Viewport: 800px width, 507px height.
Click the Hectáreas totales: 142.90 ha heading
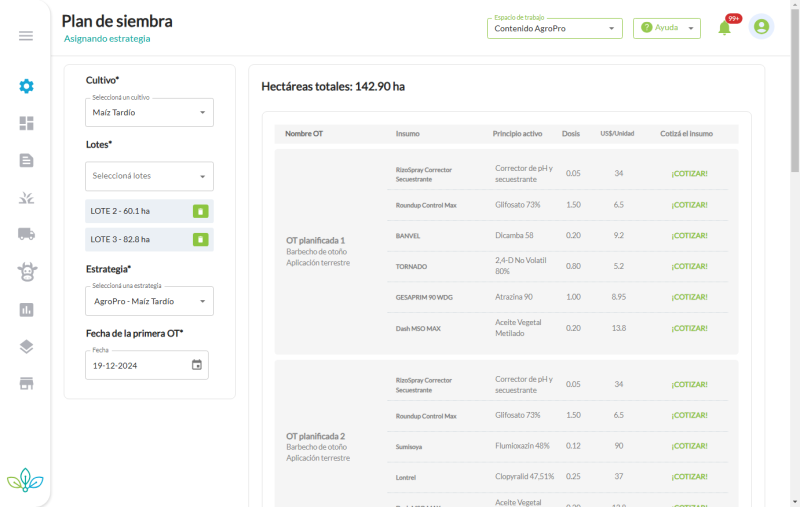coord(333,87)
